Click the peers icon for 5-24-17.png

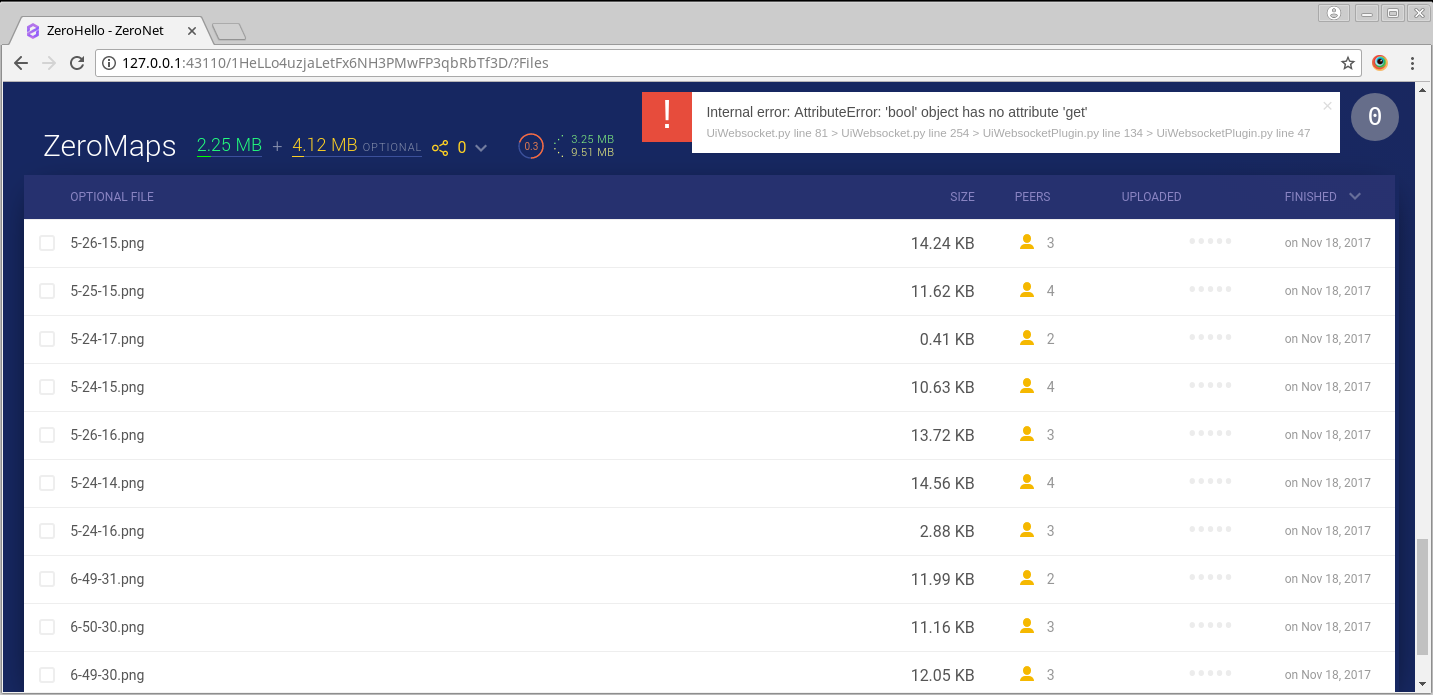coord(1026,338)
